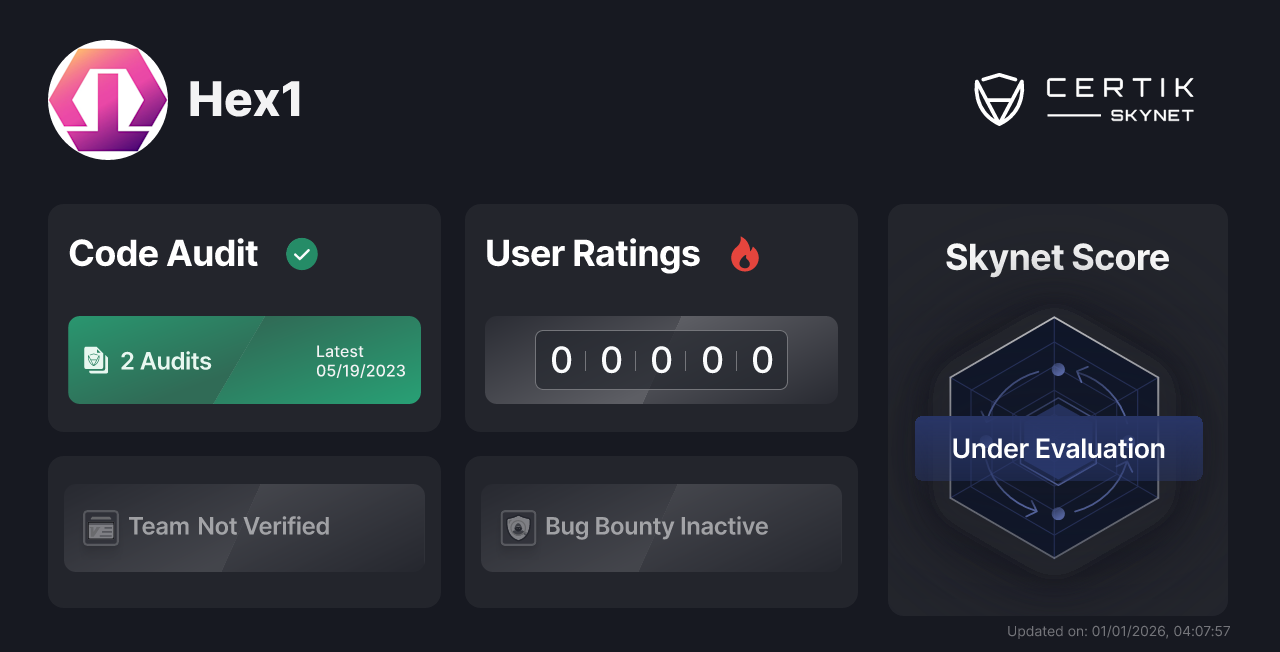The width and height of the screenshot is (1280, 652).
Task: Select the Code Audit card header
Action: pos(163,254)
